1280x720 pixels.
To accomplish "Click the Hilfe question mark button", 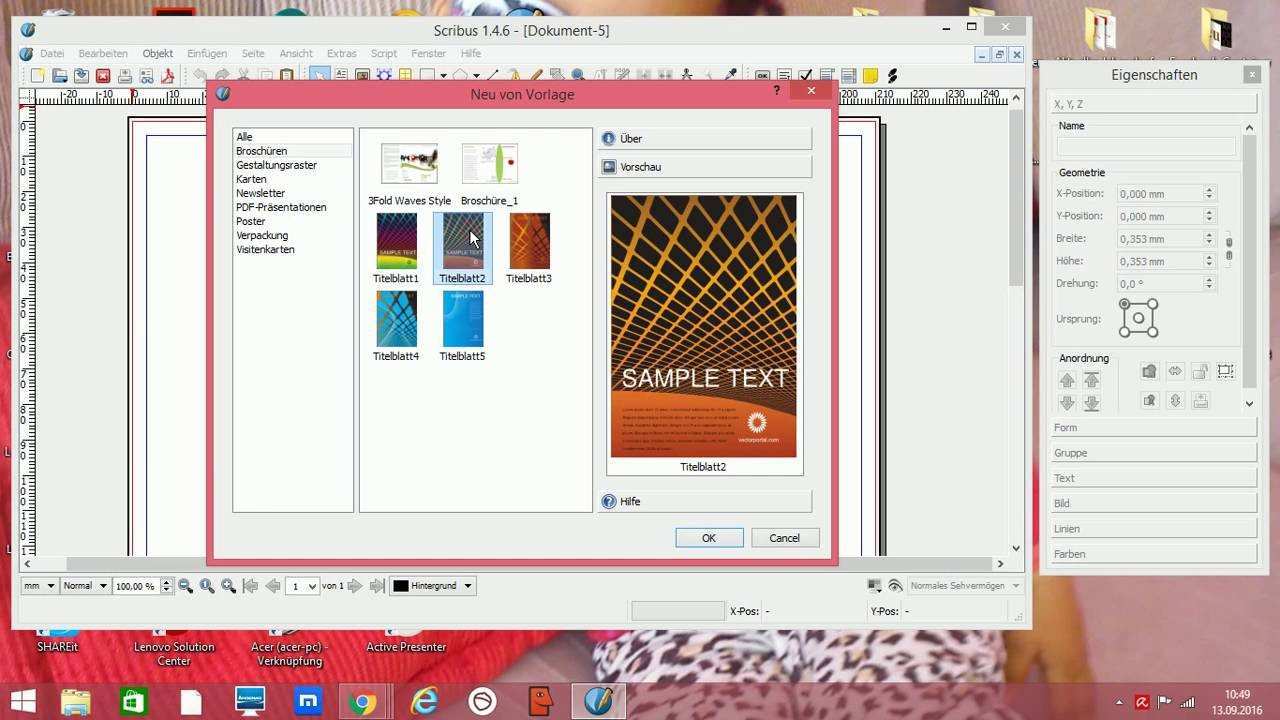I will [x=608, y=502].
